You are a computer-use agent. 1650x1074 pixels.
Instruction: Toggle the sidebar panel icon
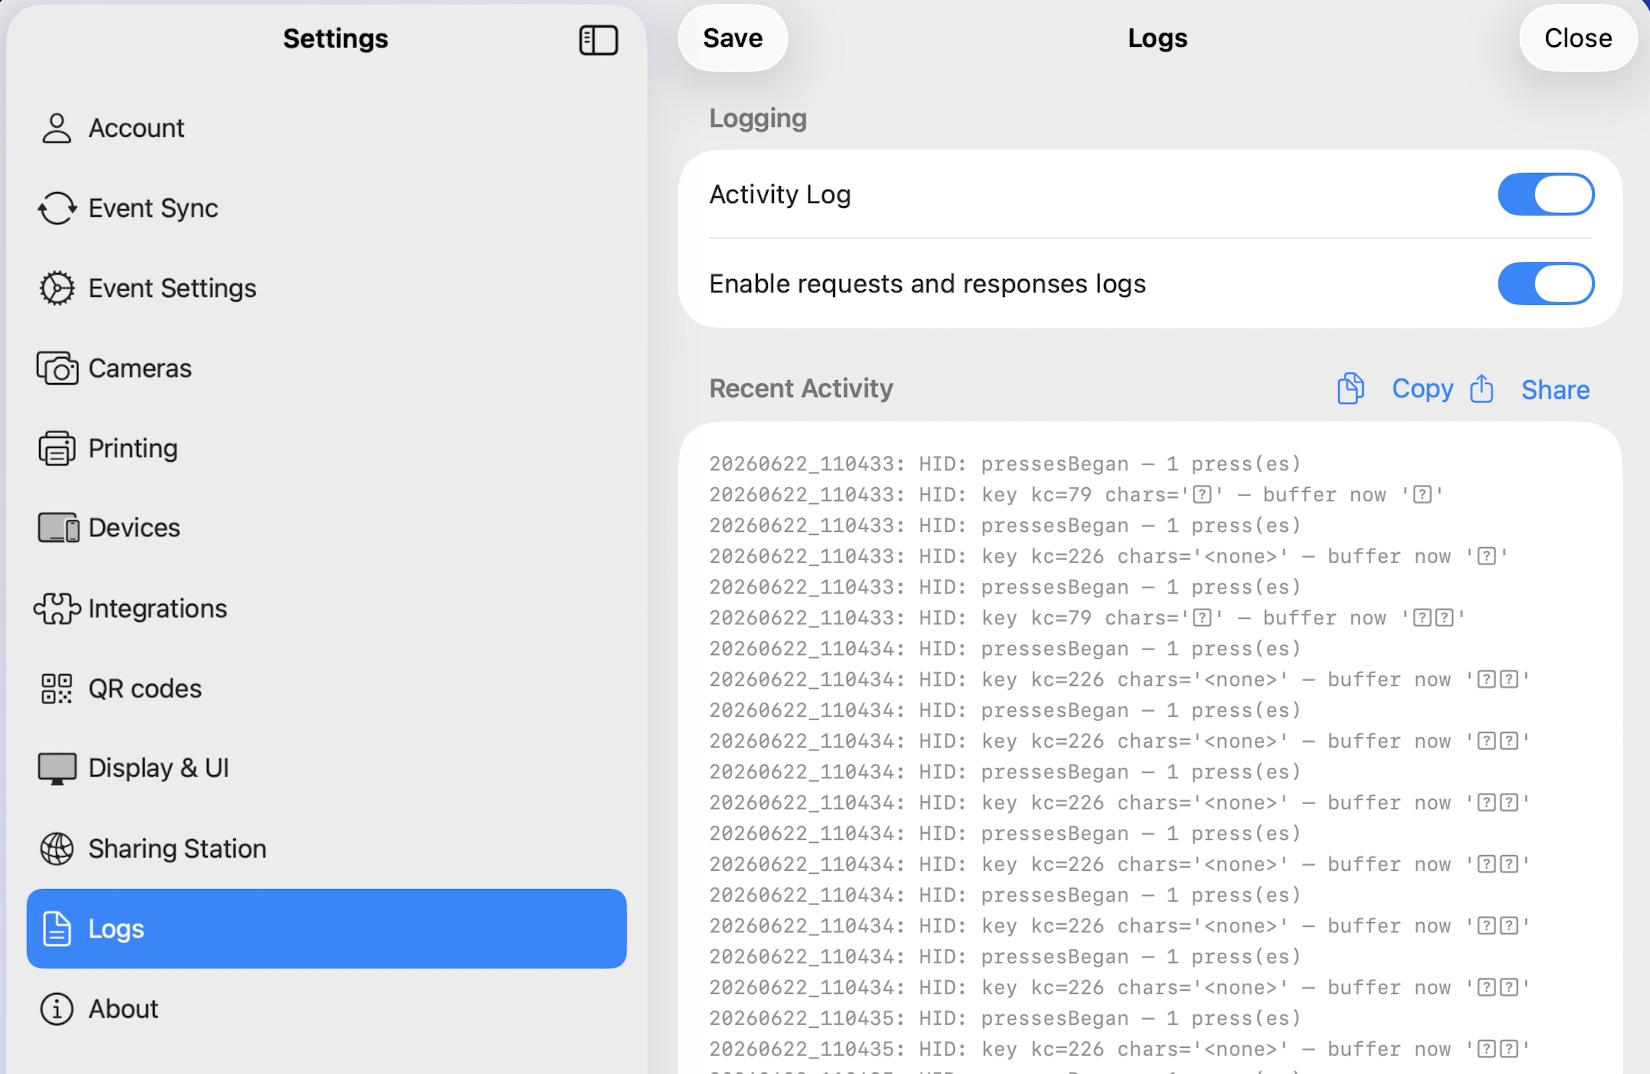tap(599, 40)
